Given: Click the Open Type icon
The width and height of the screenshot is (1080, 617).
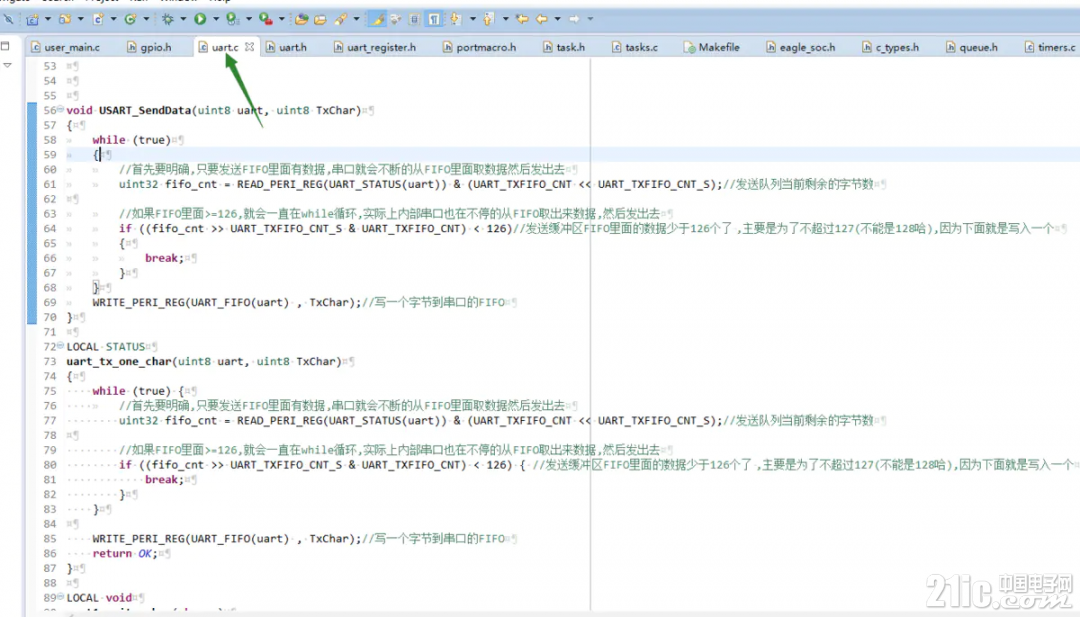Looking at the screenshot, I should click(301, 19).
